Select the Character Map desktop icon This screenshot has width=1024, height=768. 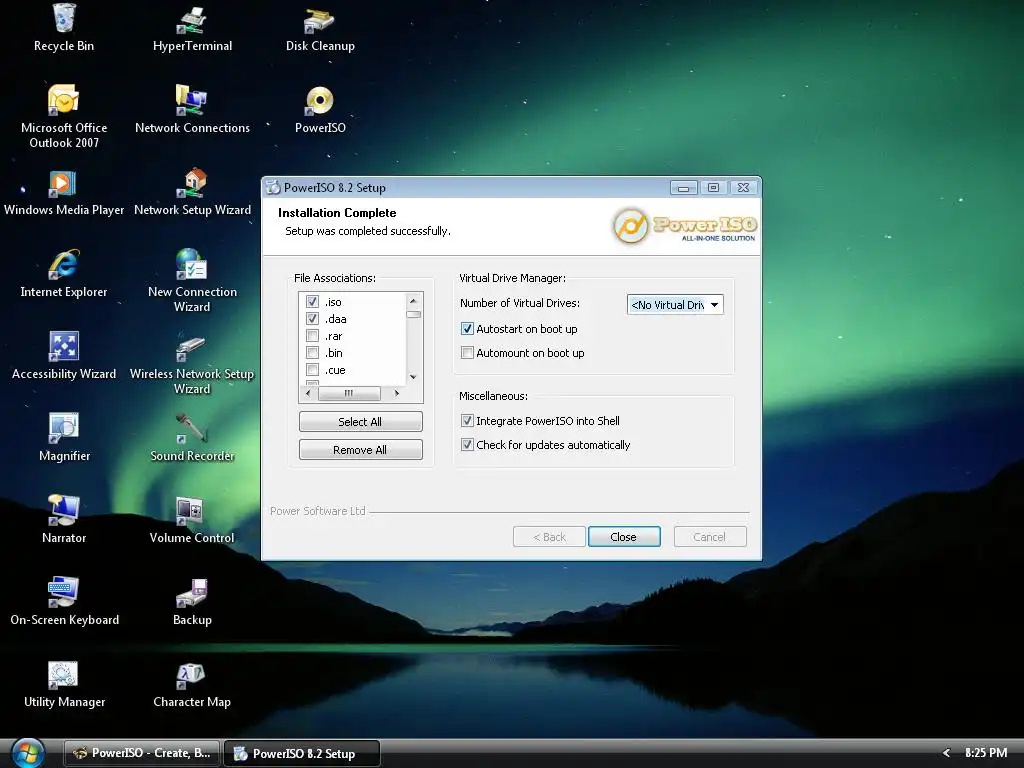(x=192, y=683)
